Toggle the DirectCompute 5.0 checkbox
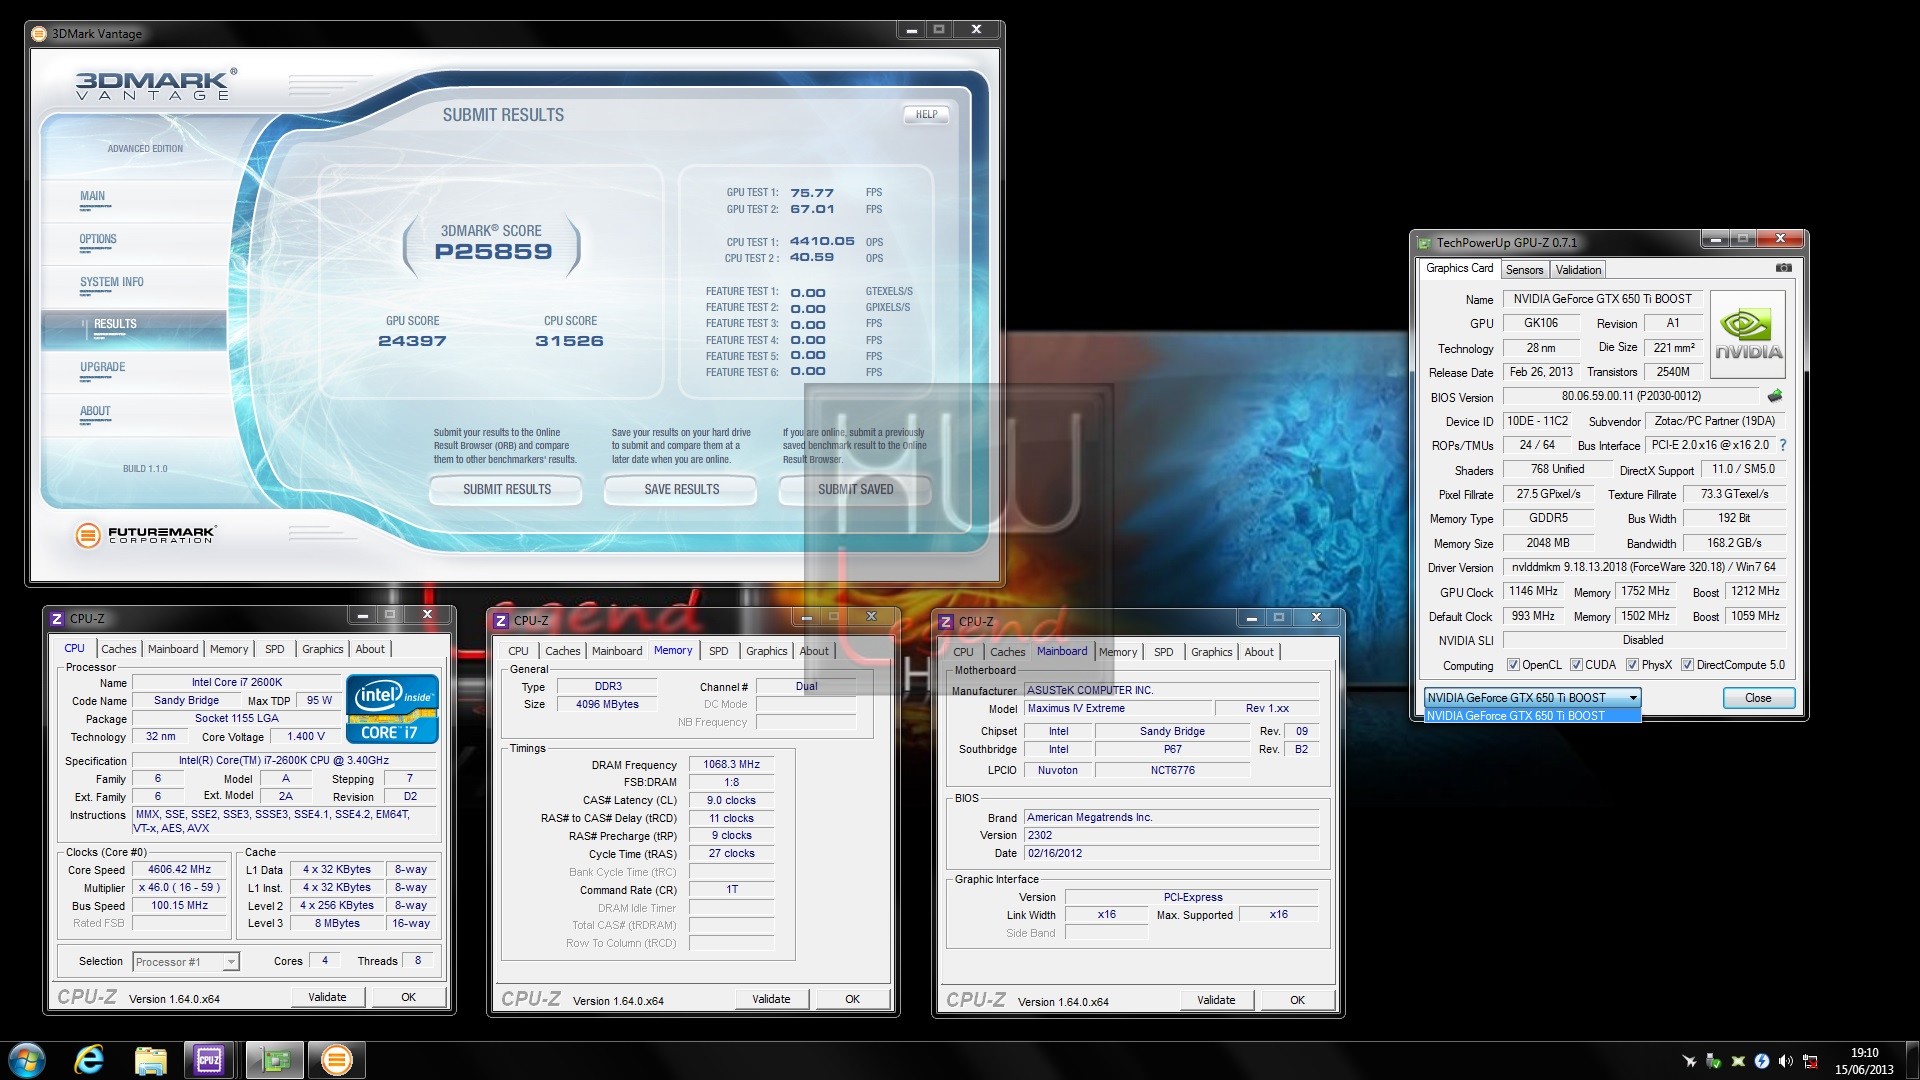The height and width of the screenshot is (1080, 1920). coord(1688,665)
